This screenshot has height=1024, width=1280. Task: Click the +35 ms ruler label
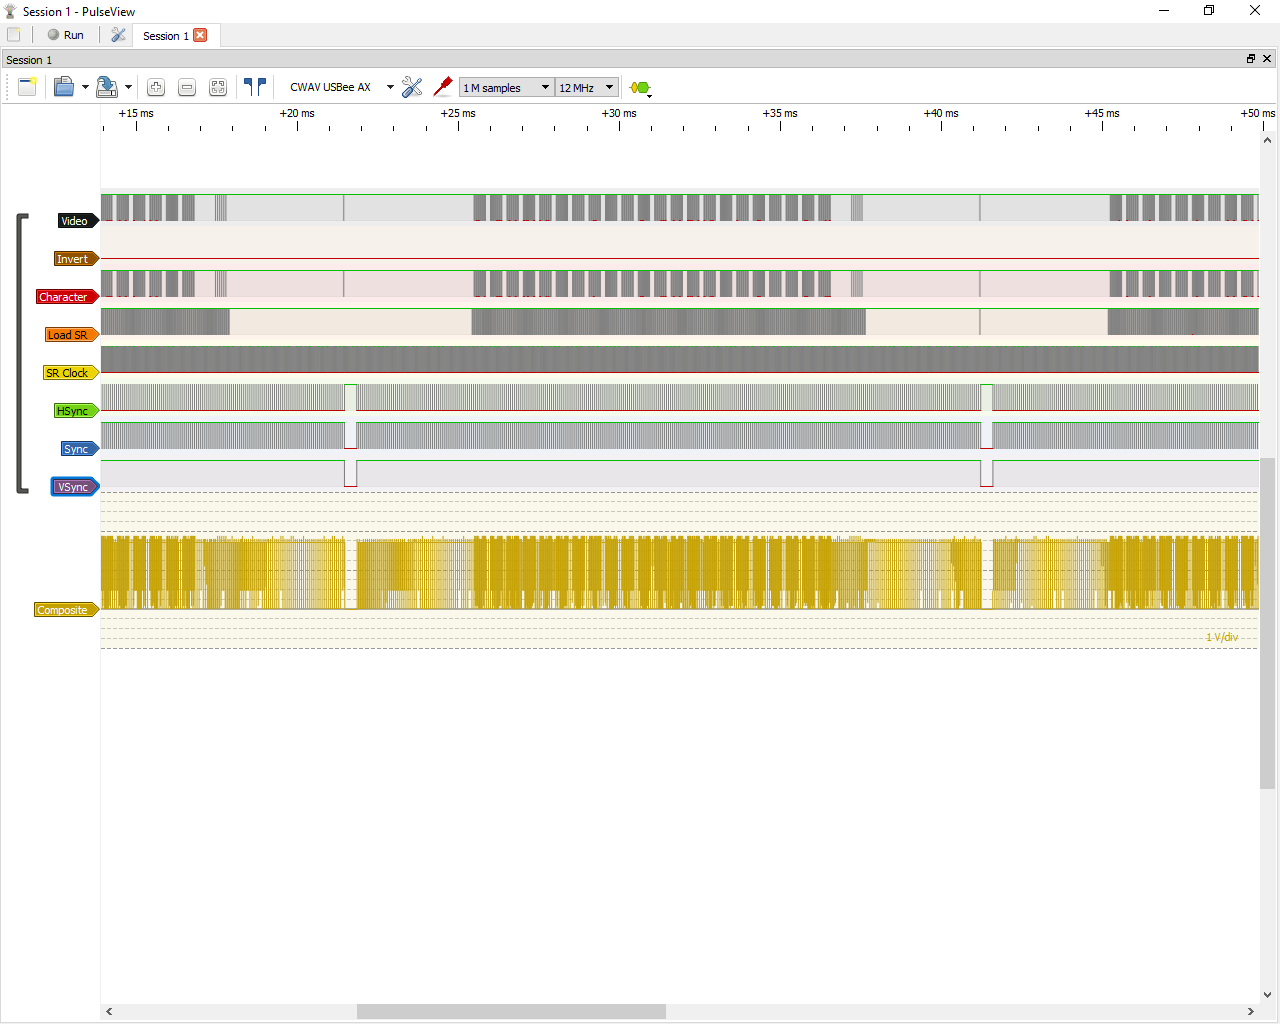pyautogui.click(x=780, y=113)
